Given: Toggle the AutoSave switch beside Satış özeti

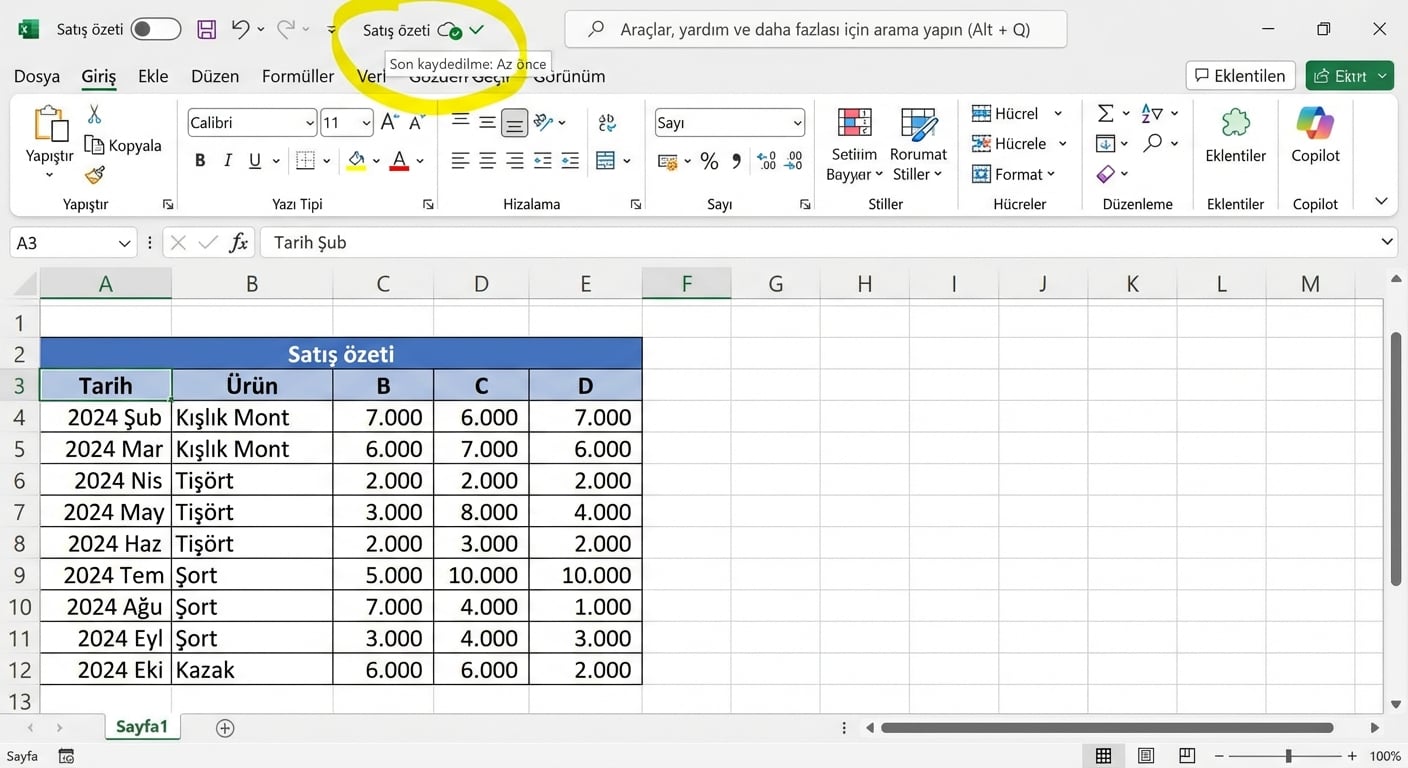Looking at the screenshot, I should [x=156, y=30].
